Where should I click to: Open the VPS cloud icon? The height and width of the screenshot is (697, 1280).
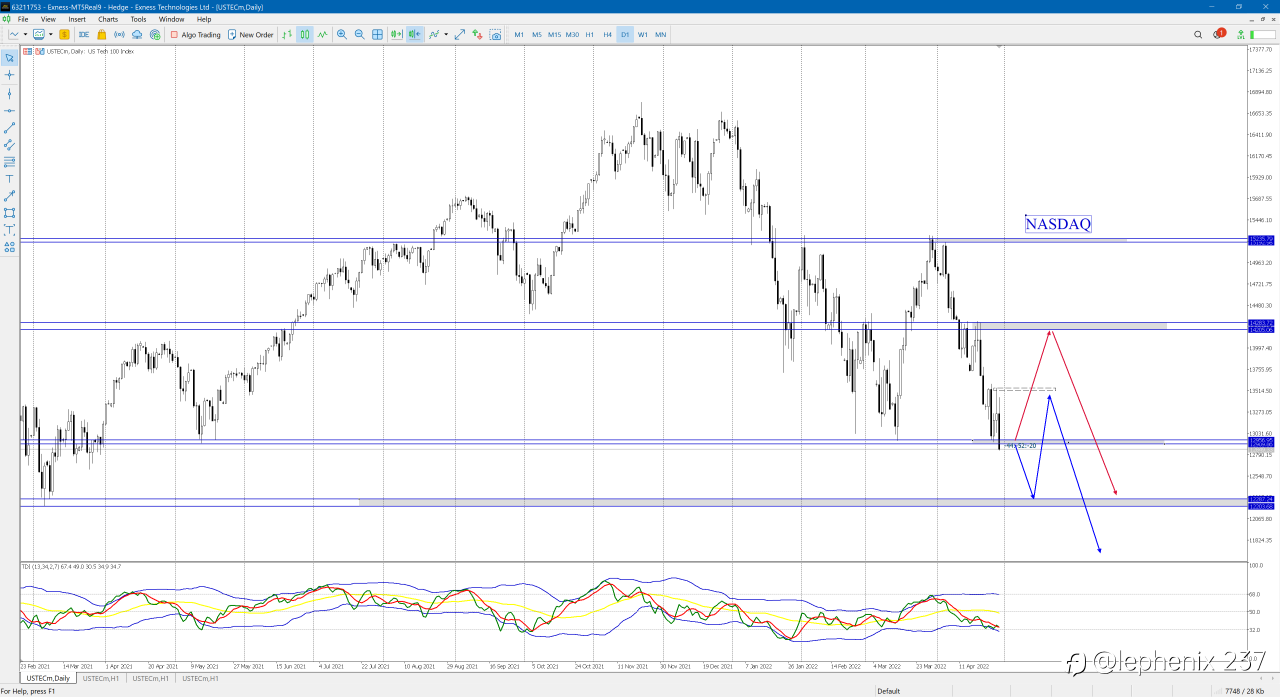click(137, 34)
